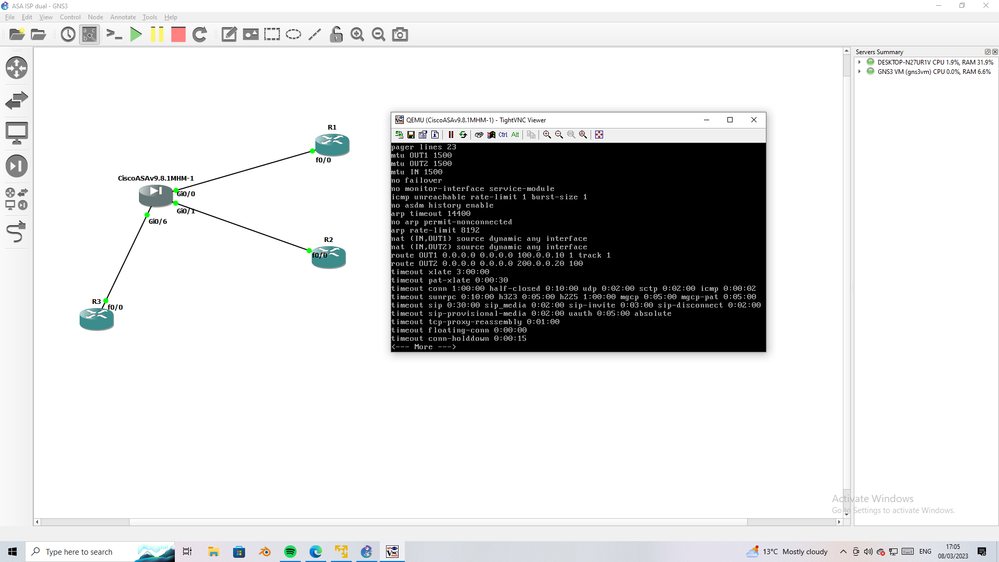Toggle Ctrl key in VNC toolbar
Screen dimensions: 999x562
point(503,134)
